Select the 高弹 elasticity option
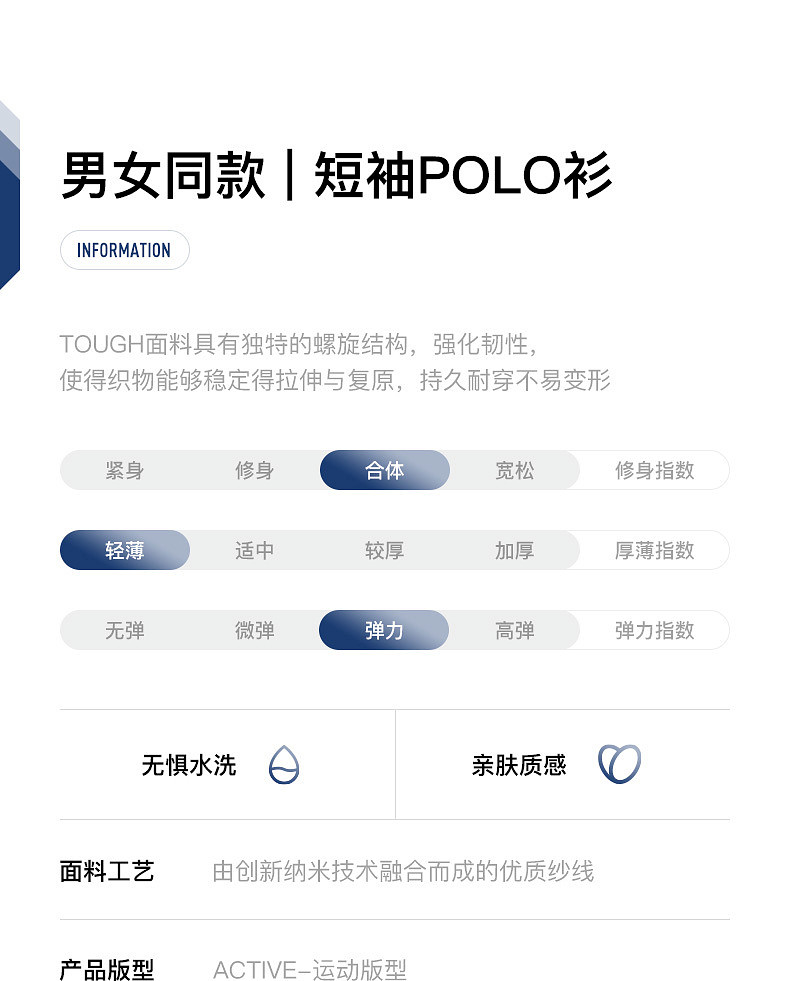This screenshot has width=790, height=981. point(515,630)
